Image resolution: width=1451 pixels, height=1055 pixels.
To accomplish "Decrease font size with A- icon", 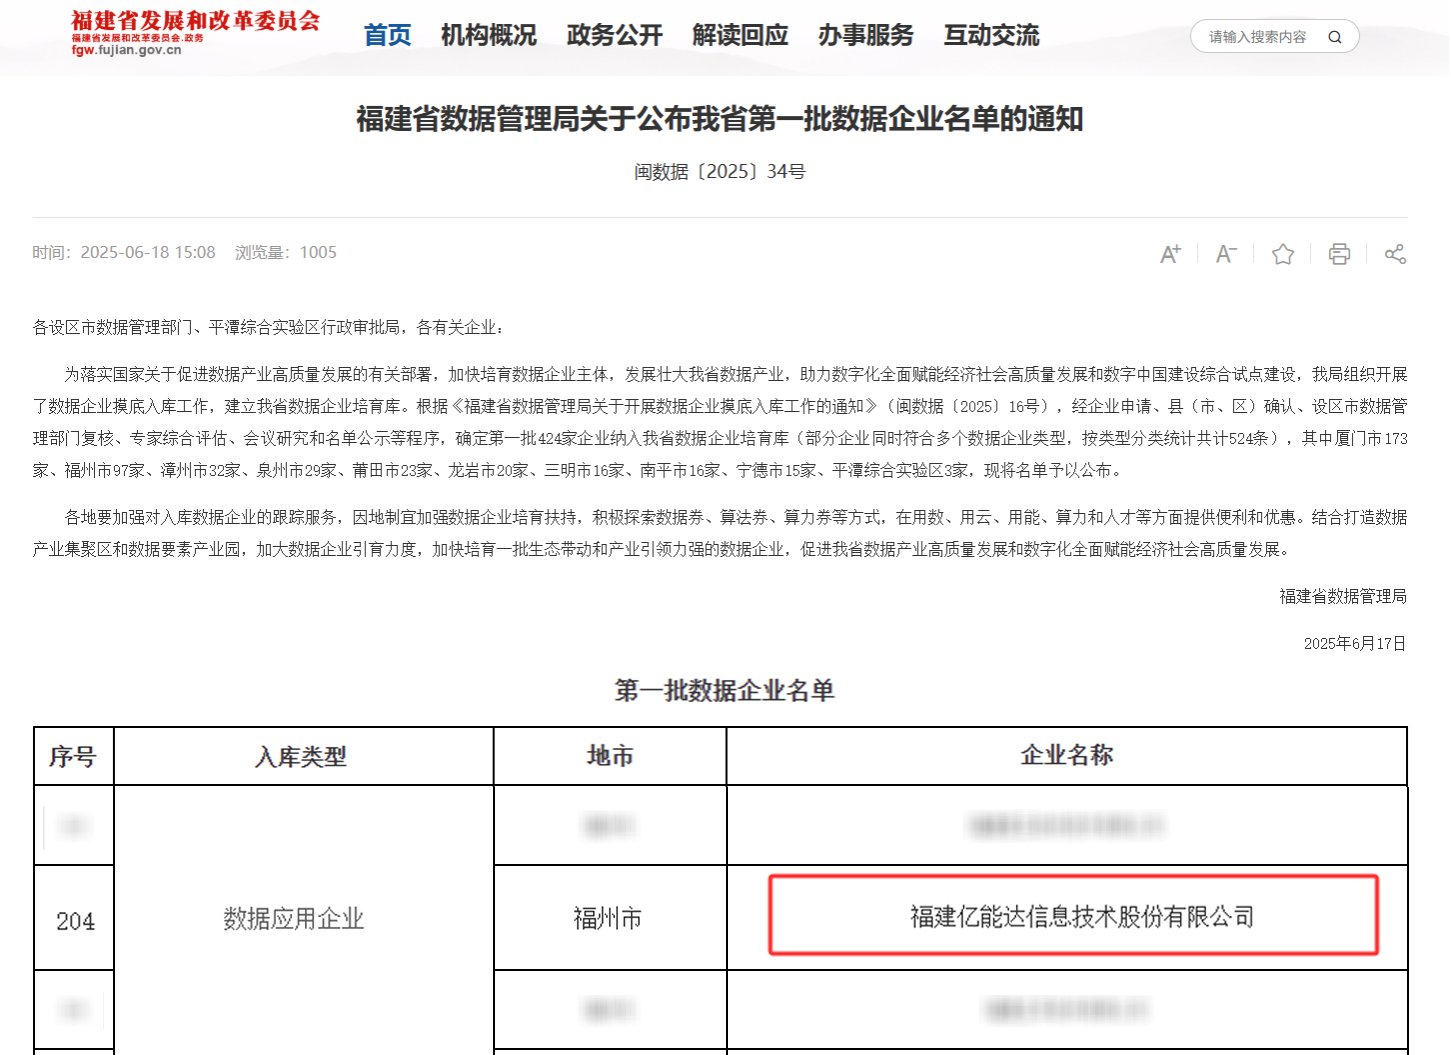I will pos(1226,254).
